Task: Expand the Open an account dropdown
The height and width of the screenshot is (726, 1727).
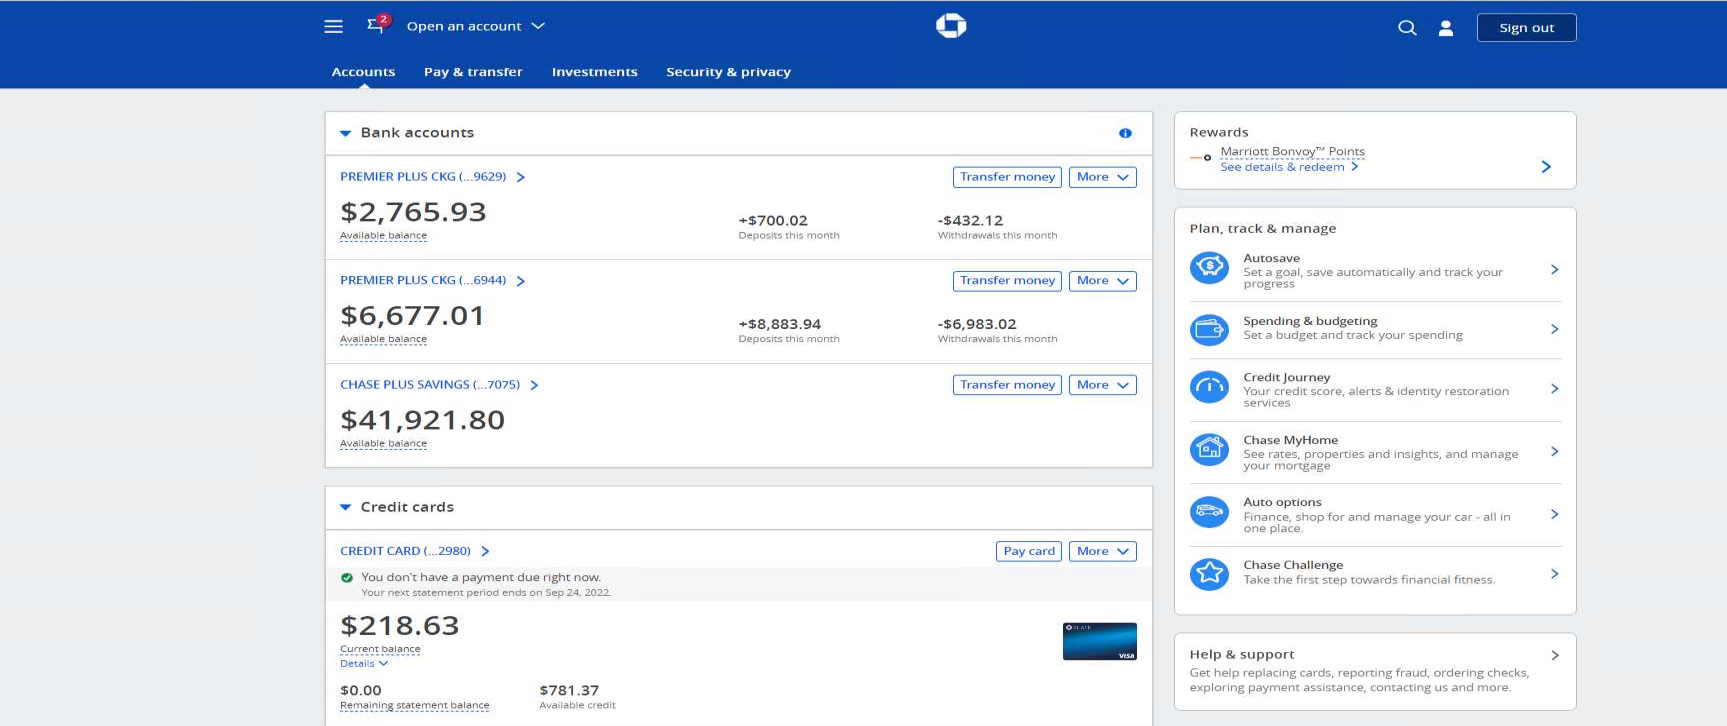Action: coord(475,26)
